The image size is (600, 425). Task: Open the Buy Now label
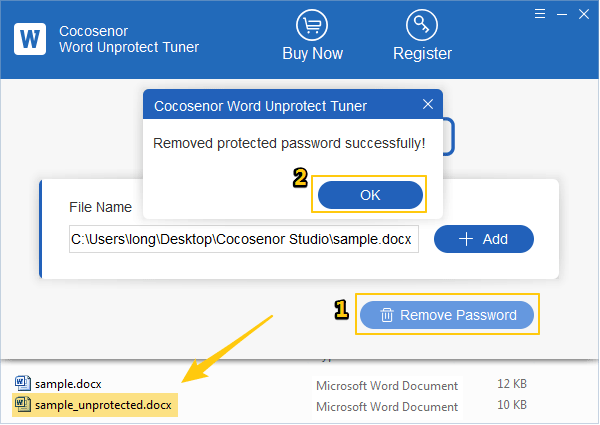pyautogui.click(x=312, y=54)
